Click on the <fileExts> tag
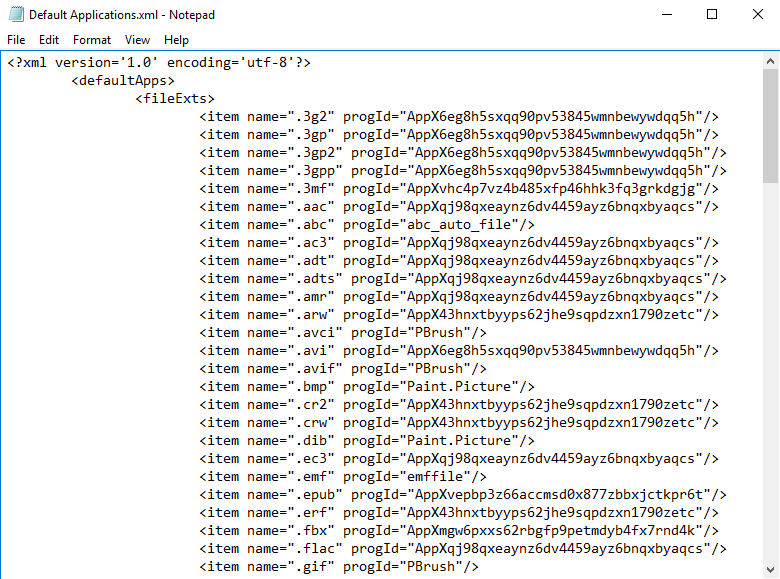The height and width of the screenshot is (579, 780). tap(171, 99)
